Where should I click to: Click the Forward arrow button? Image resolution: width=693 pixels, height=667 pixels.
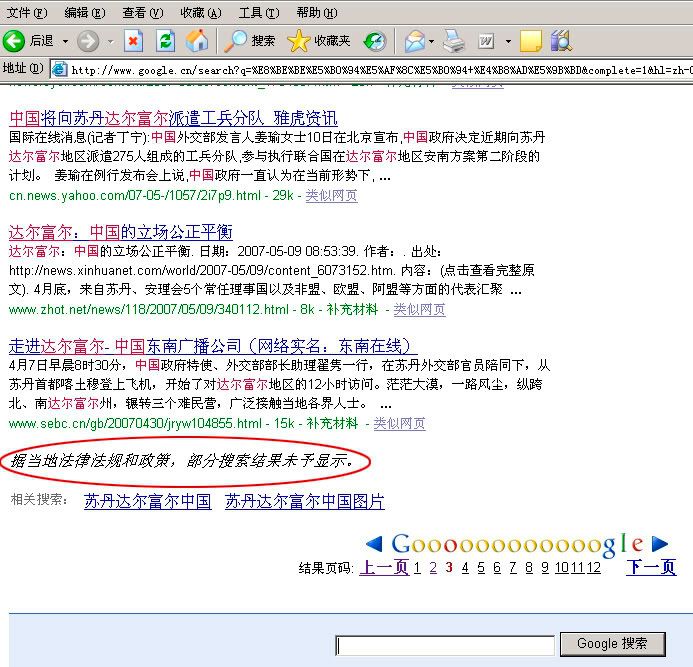click(x=88, y=41)
